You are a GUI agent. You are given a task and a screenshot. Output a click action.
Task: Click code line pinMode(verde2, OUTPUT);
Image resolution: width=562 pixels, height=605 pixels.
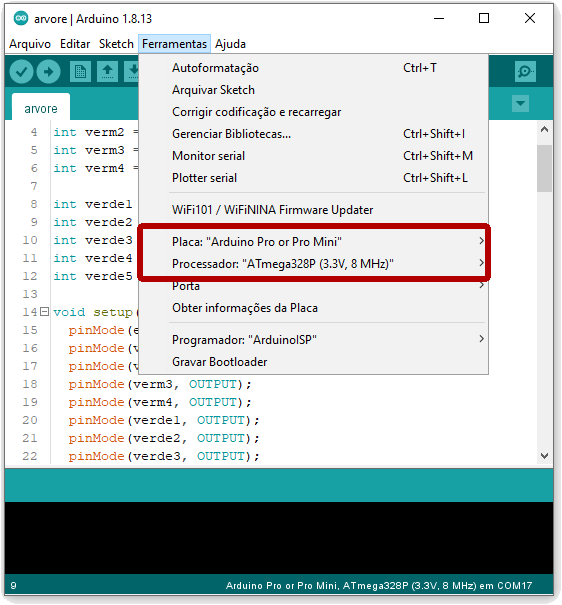pos(164,438)
